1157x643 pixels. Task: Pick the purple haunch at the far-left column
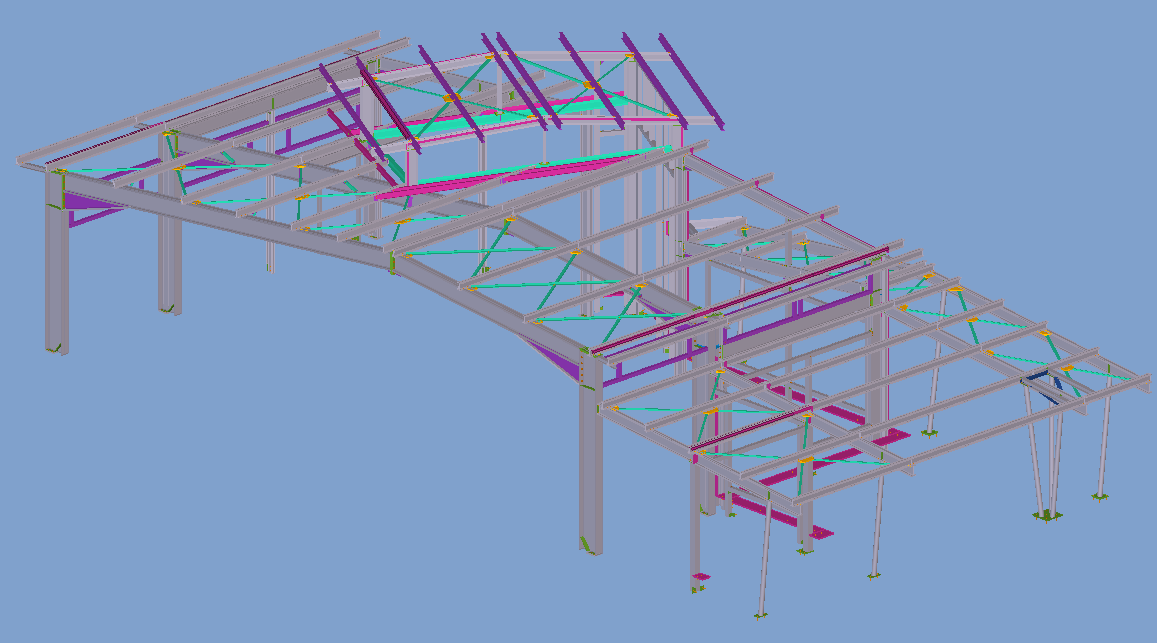pyautogui.click(x=92, y=210)
